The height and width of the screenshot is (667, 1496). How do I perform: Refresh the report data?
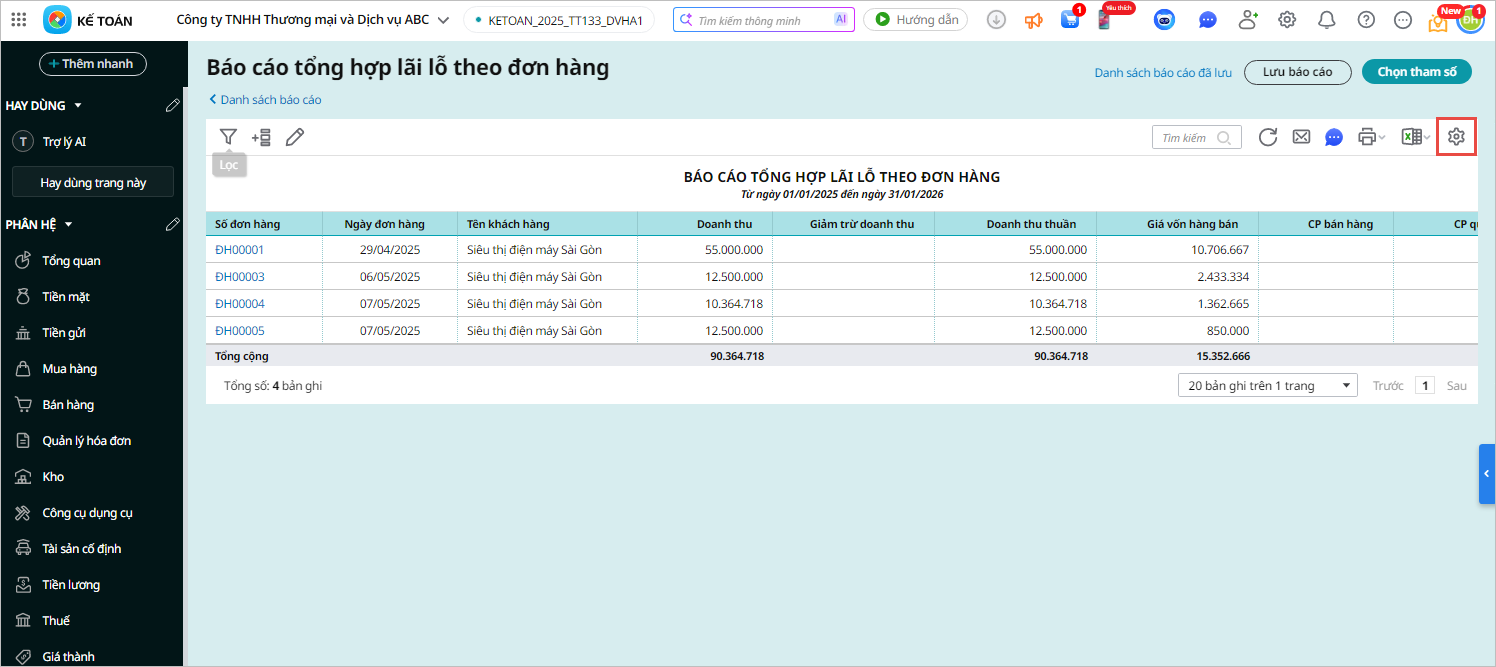coord(1267,138)
